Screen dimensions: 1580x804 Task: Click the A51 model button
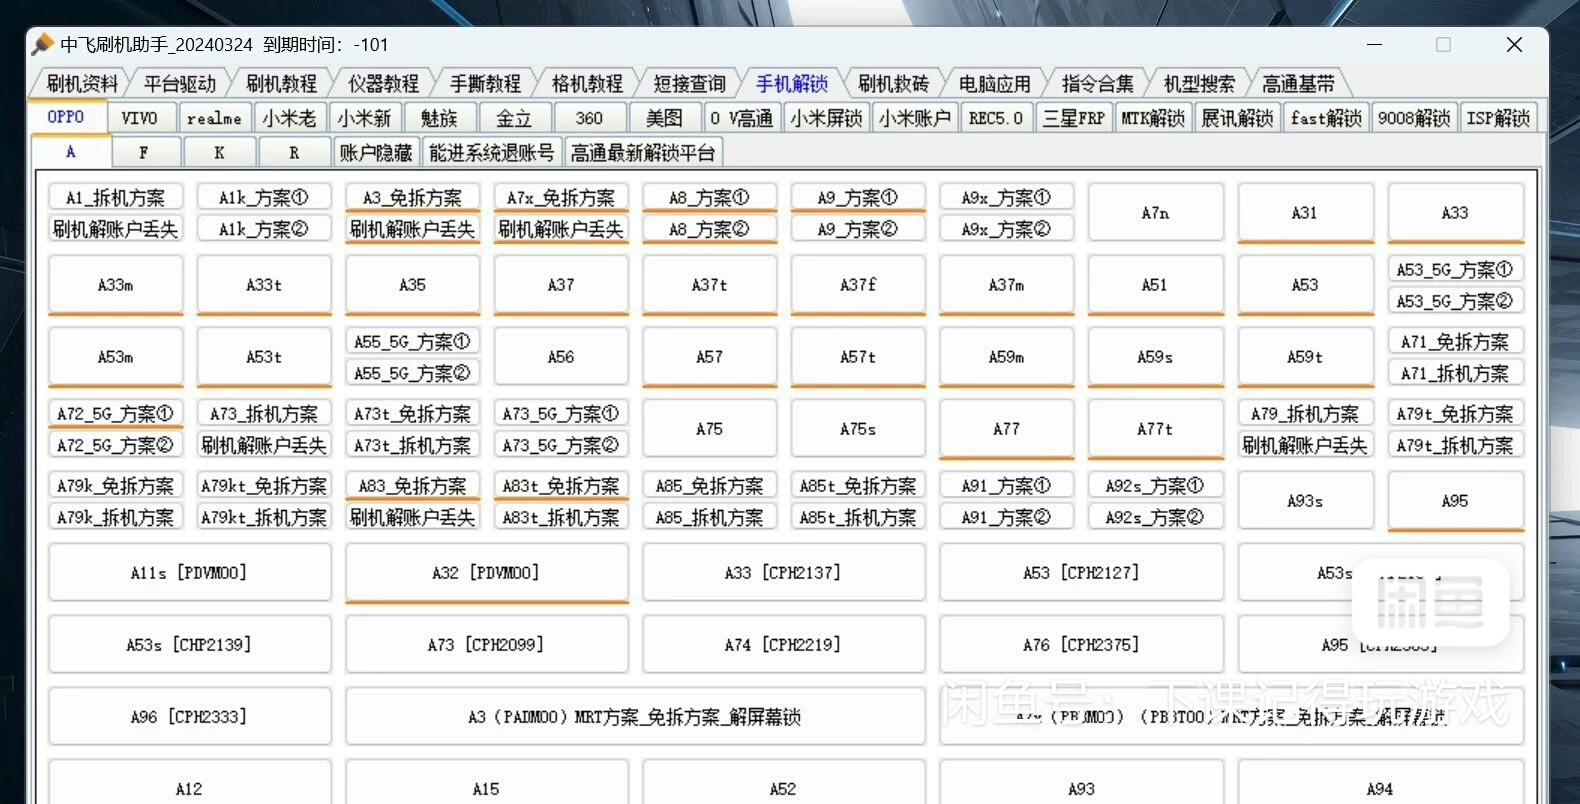[1155, 285]
